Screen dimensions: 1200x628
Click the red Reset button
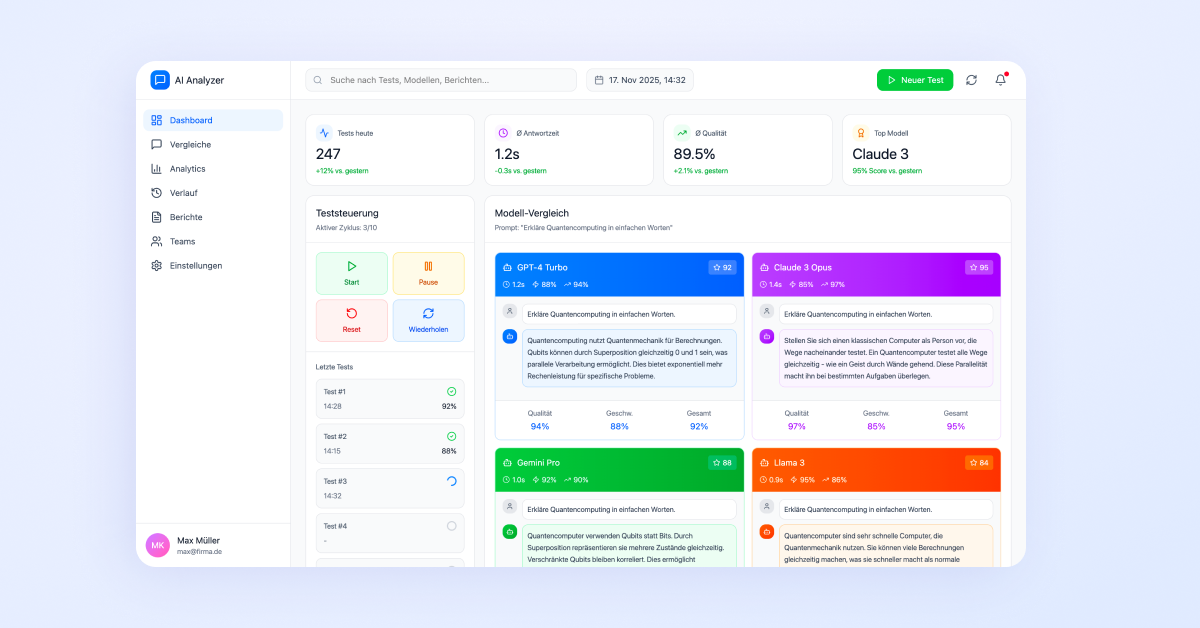pyautogui.click(x=352, y=320)
